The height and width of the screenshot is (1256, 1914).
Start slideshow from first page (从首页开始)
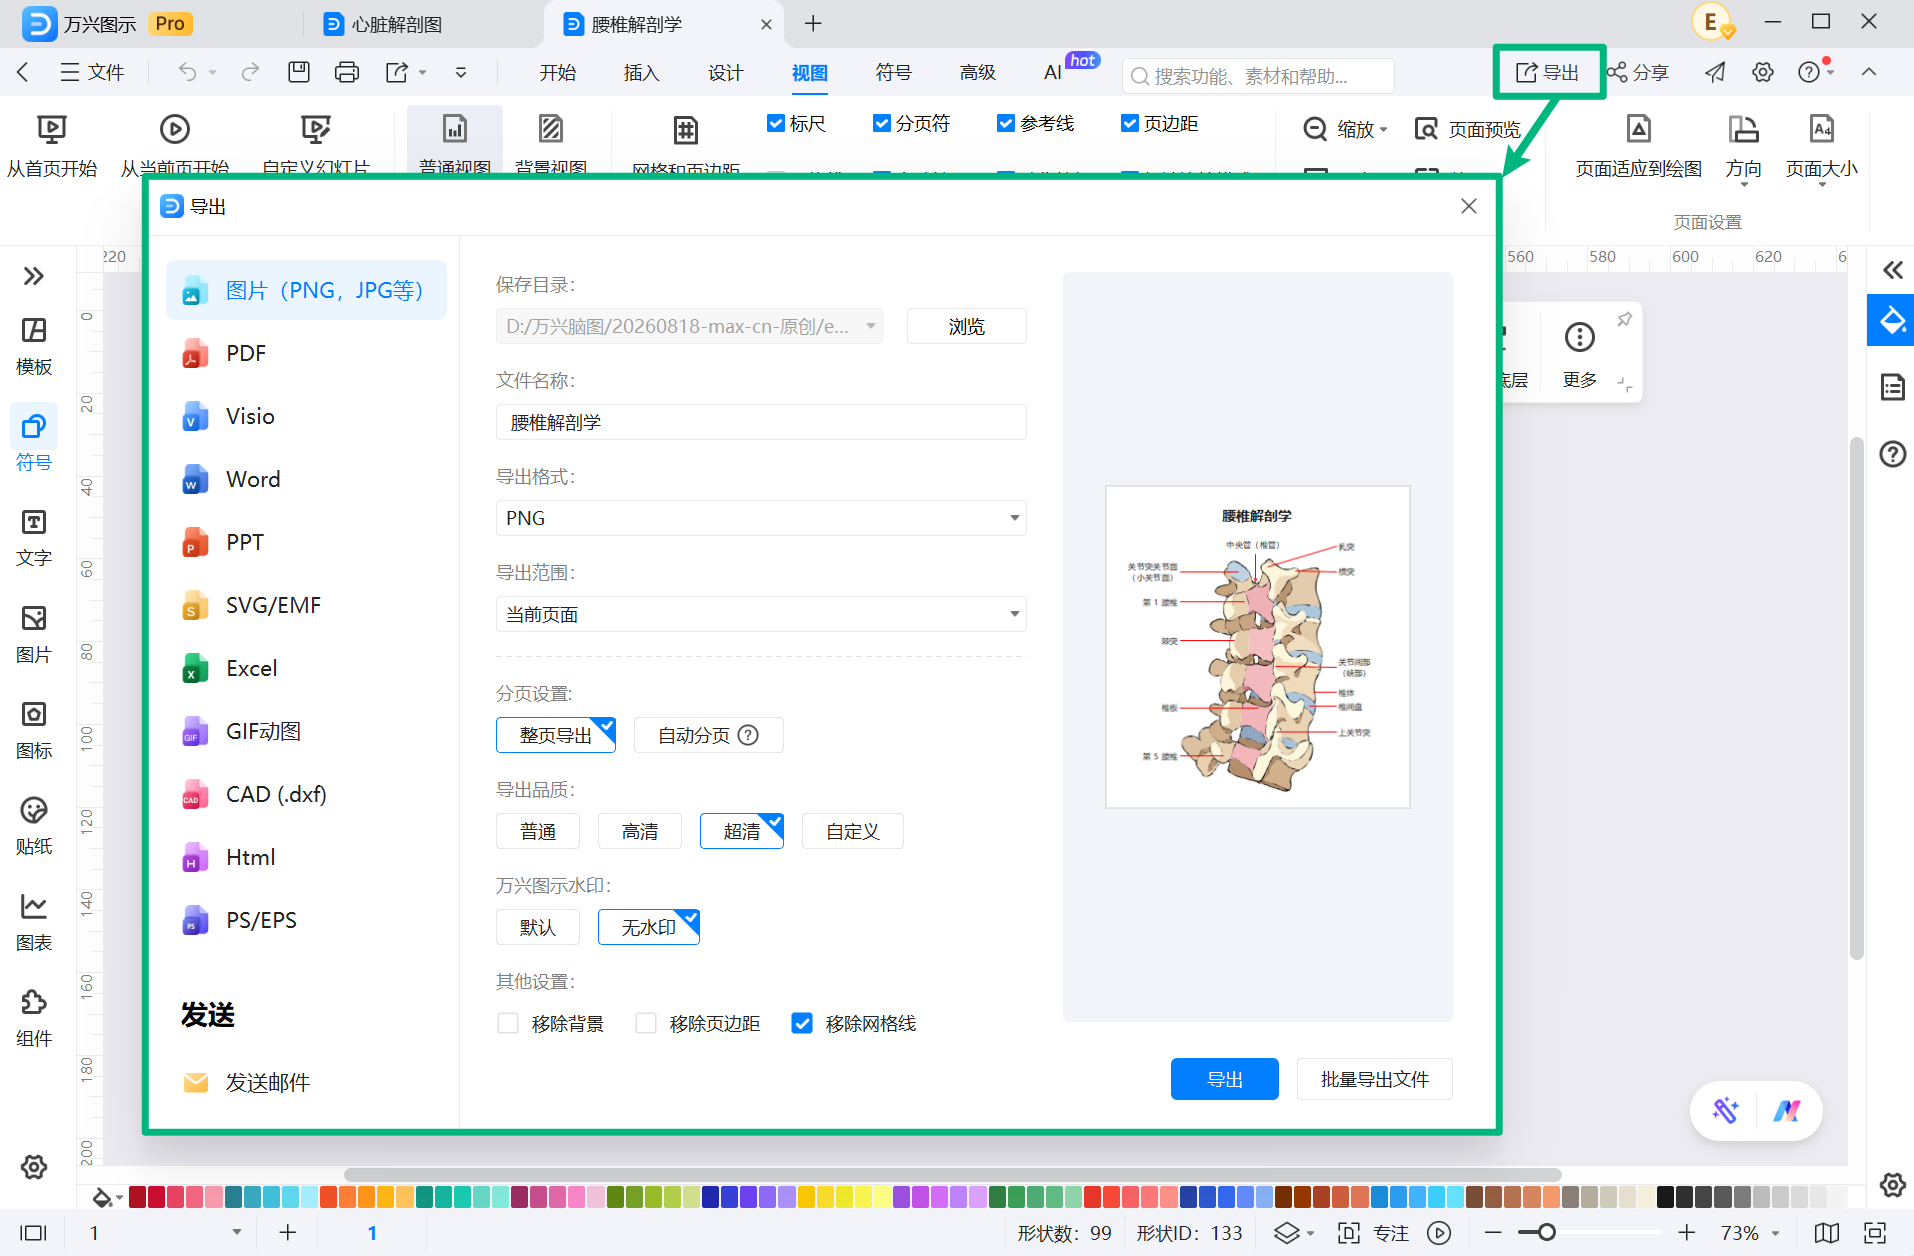[52, 146]
